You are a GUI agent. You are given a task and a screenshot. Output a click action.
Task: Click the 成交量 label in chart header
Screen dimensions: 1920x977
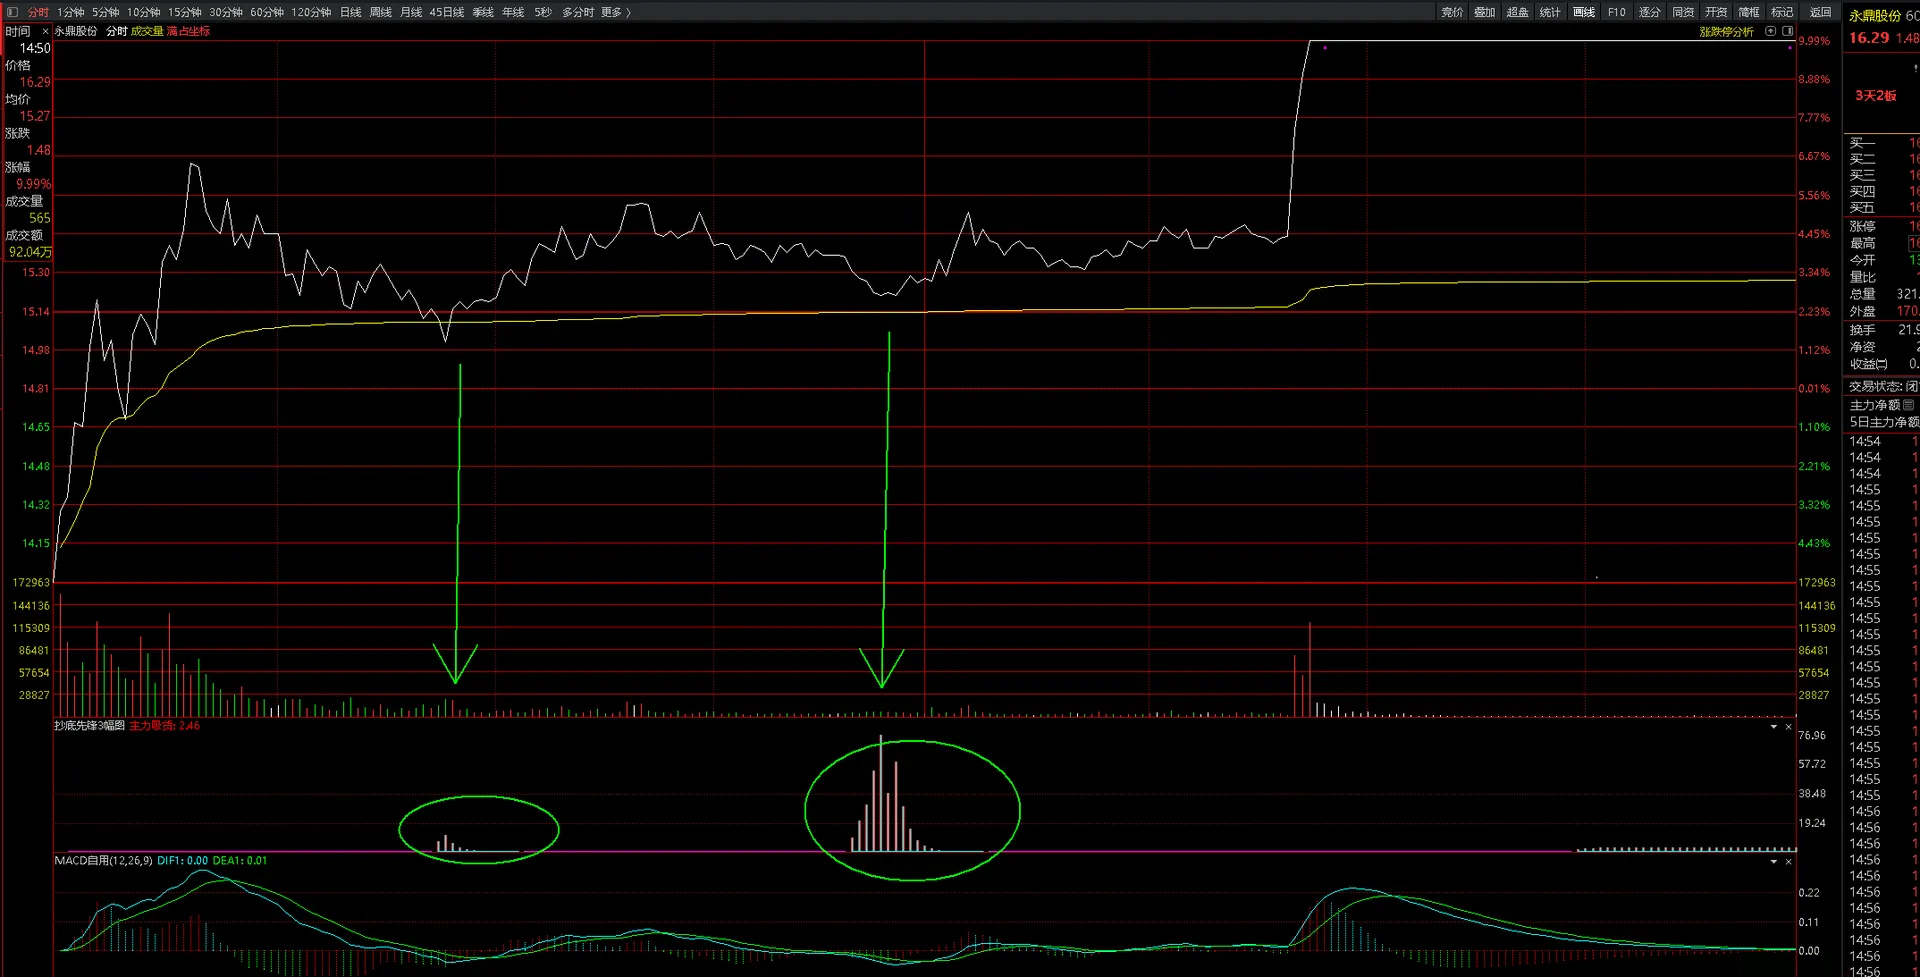click(147, 32)
